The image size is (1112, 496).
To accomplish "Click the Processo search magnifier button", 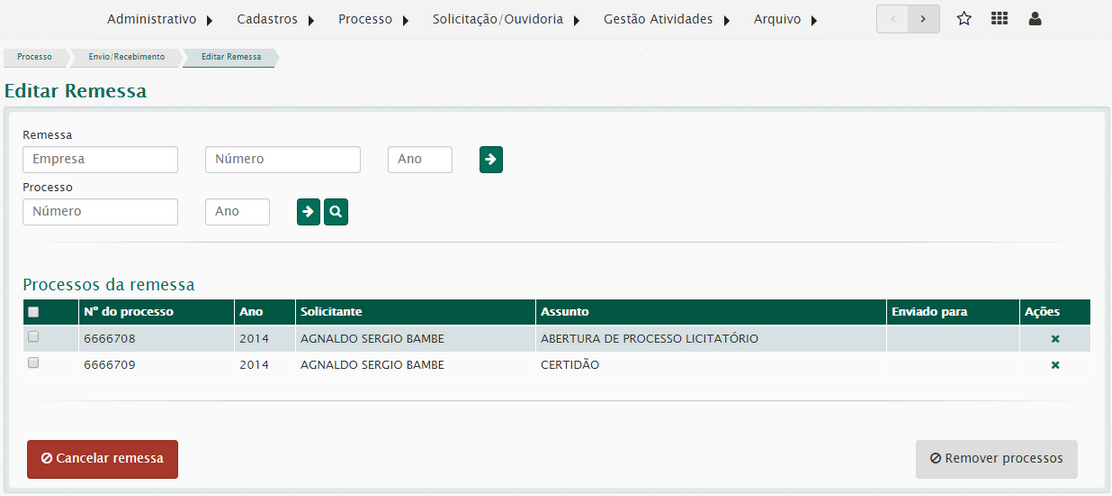I will click(x=336, y=212).
